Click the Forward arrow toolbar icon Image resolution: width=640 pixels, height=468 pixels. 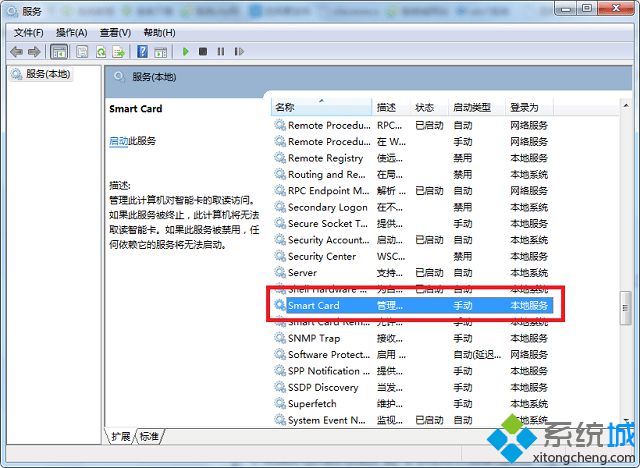tap(34, 52)
